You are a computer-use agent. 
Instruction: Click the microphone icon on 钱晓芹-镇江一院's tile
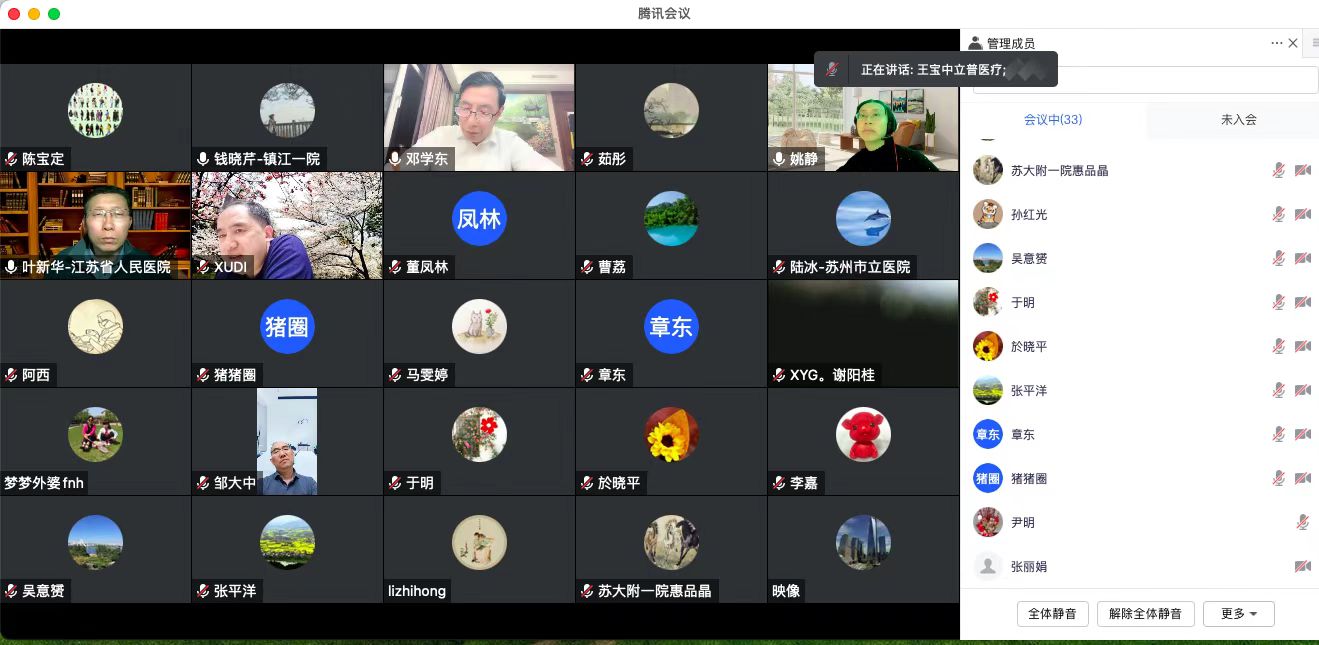[203, 159]
